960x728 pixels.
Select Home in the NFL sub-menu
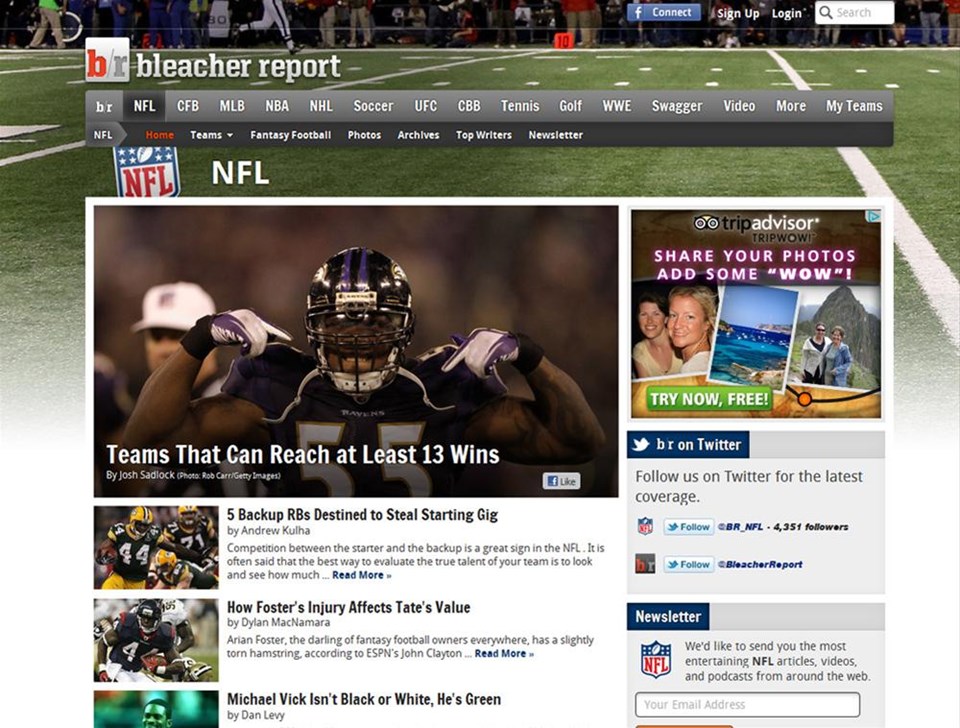pyautogui.click(x=160, y=135)
